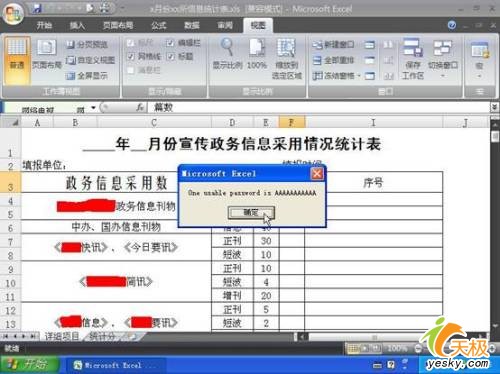Click the cell 中办、国办信息刊物
The image size is (500, 374).
(116, 227)
